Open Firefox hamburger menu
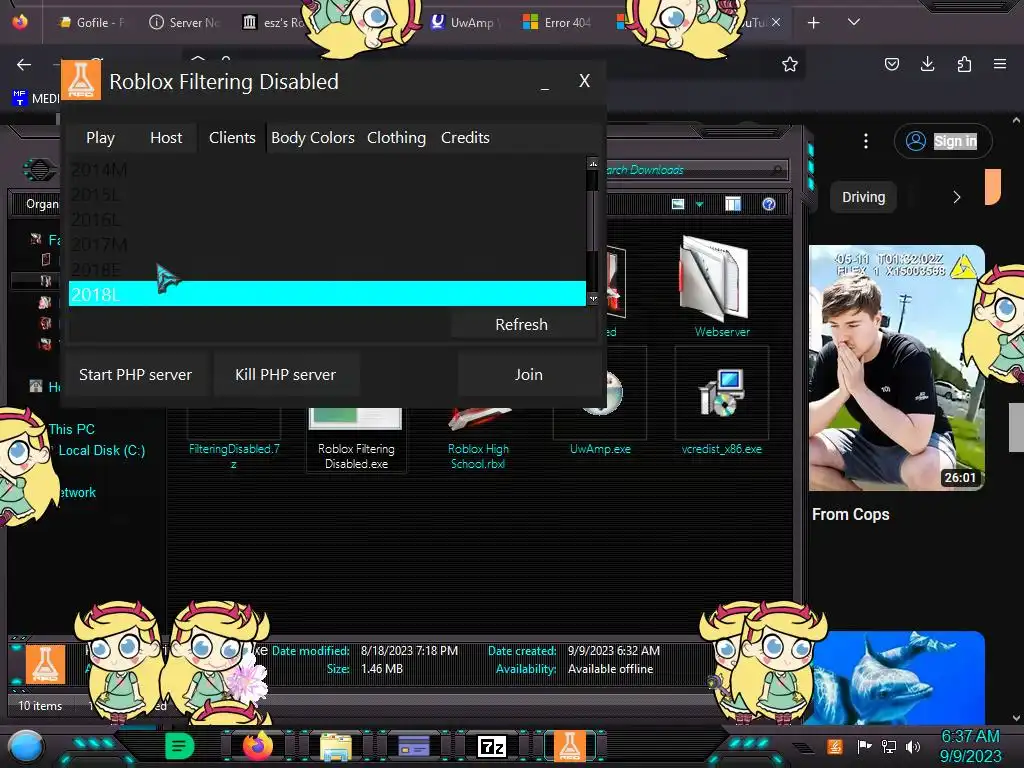Viewport: 1024px width, 768px height. [1000, 64]
